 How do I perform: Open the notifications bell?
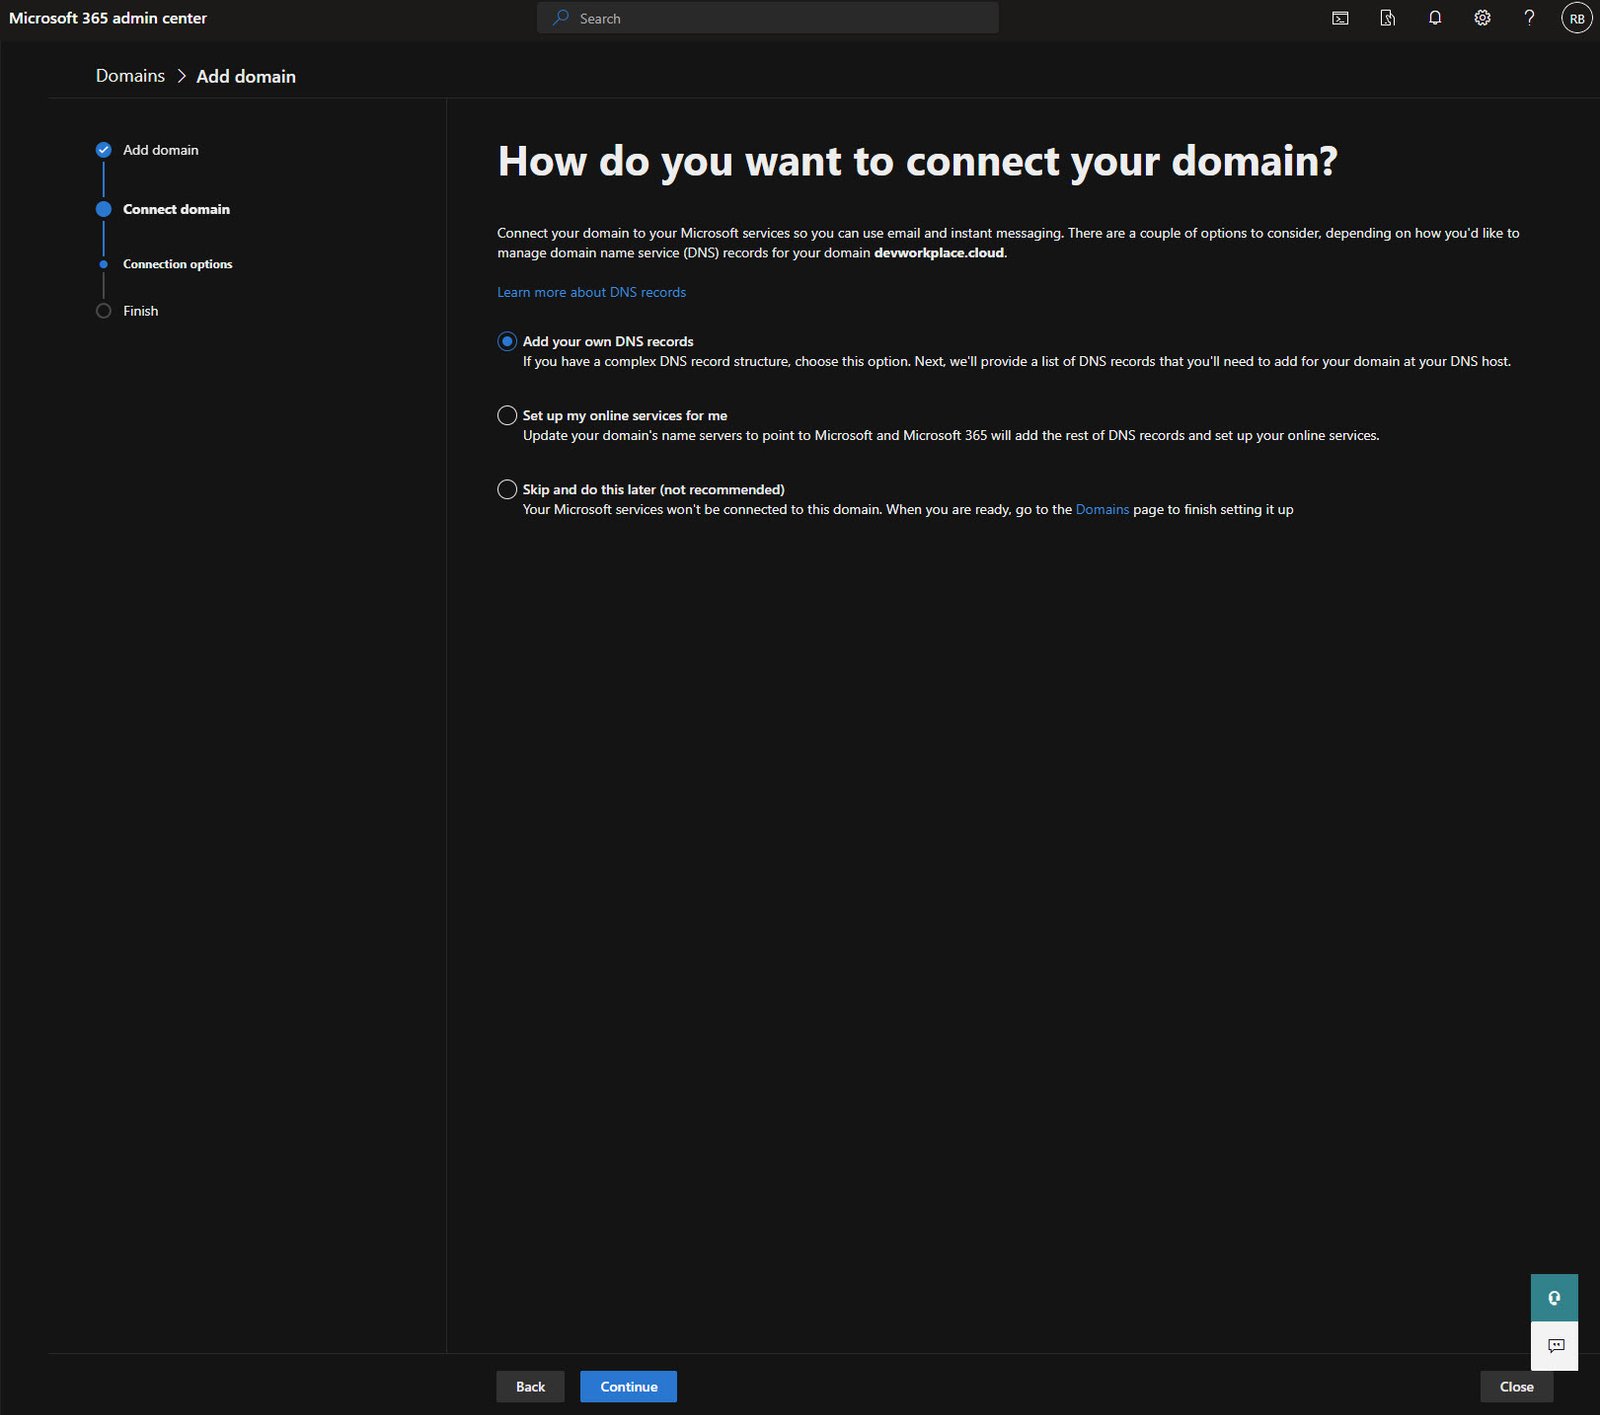(x=1435, y=18)
